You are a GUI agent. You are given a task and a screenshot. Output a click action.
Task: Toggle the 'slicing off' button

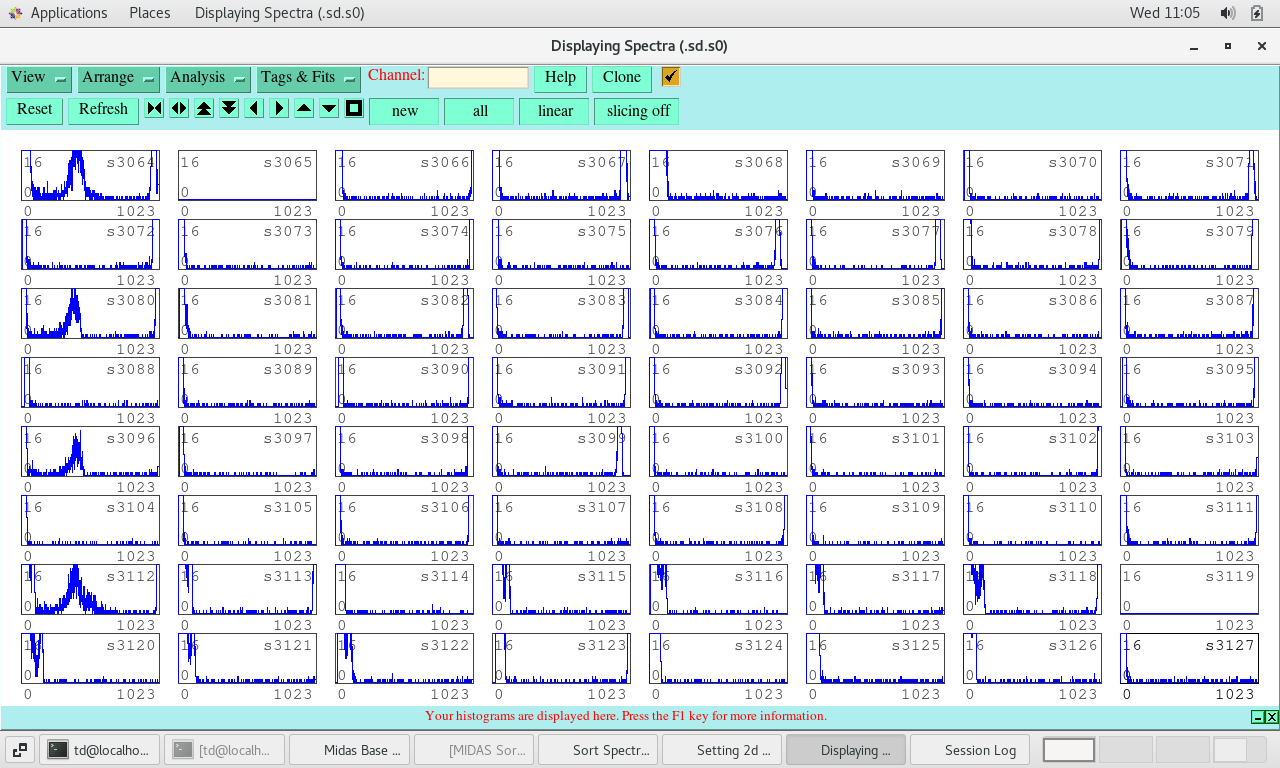(x=637, y=111)
